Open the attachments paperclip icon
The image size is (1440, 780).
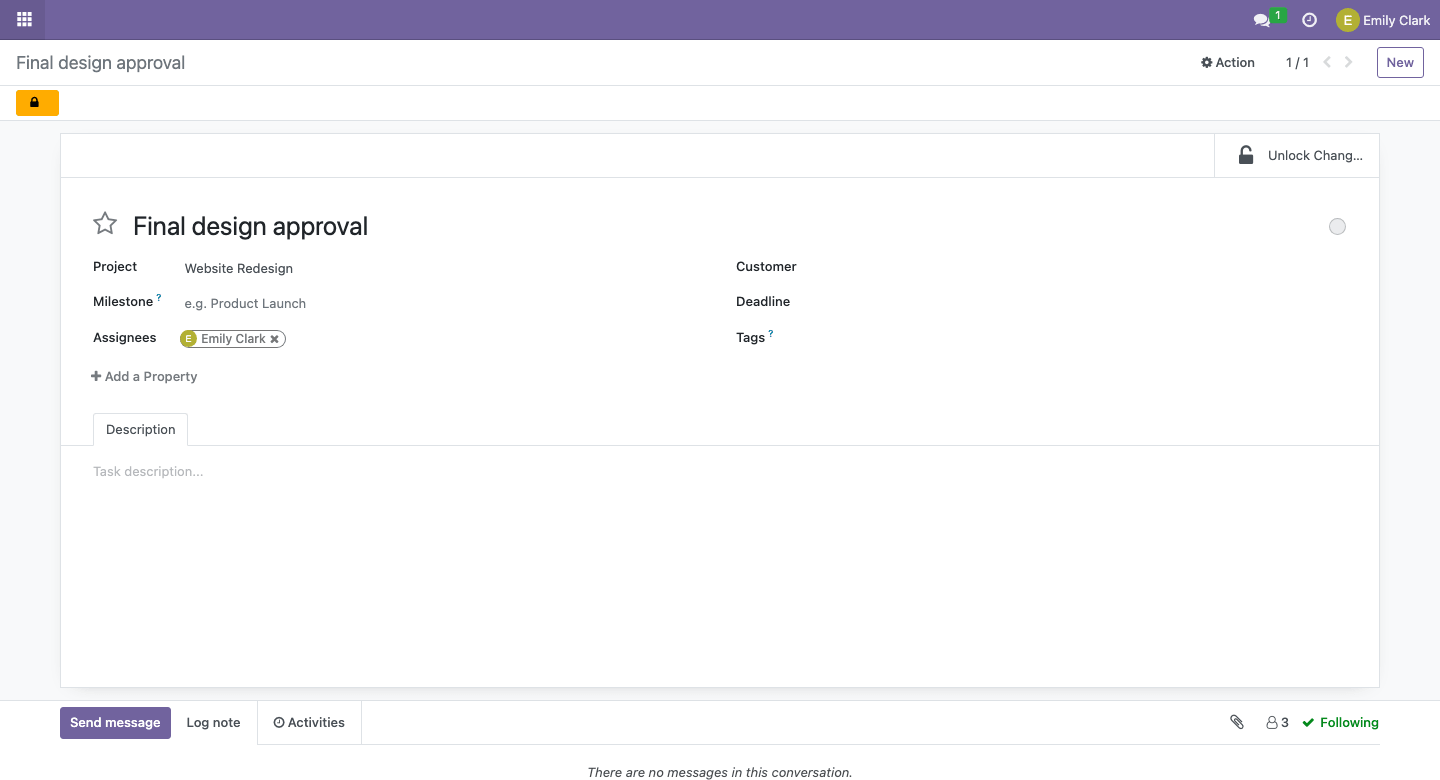(x=1237, y=722)
